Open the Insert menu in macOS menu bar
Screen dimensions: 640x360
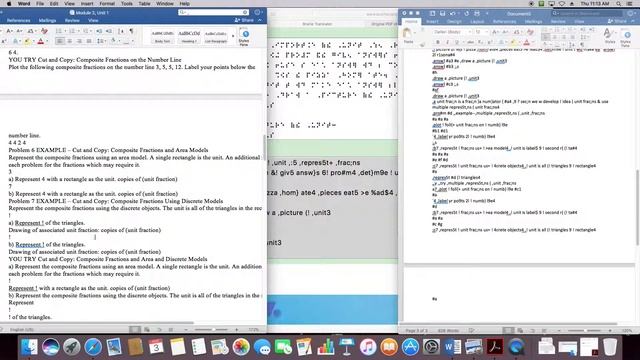tap(87, 4)
